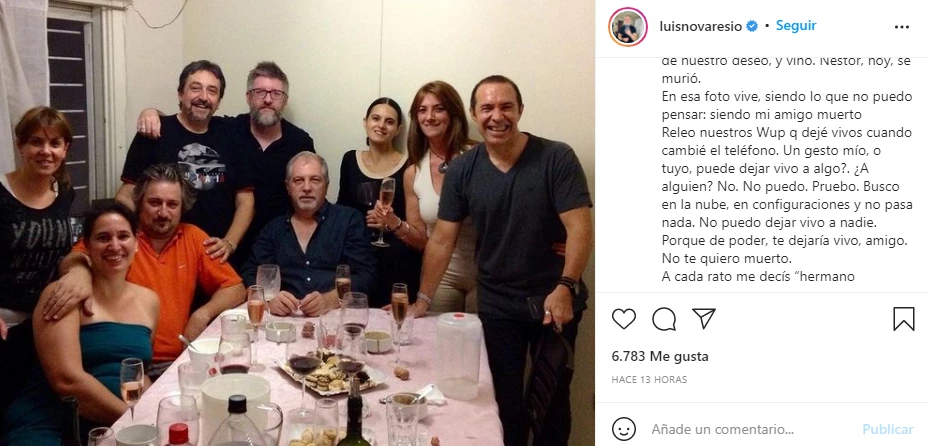Click the luisnovaresio profile avatar
This screenshot has height=446, width=929.
(627, 27)
